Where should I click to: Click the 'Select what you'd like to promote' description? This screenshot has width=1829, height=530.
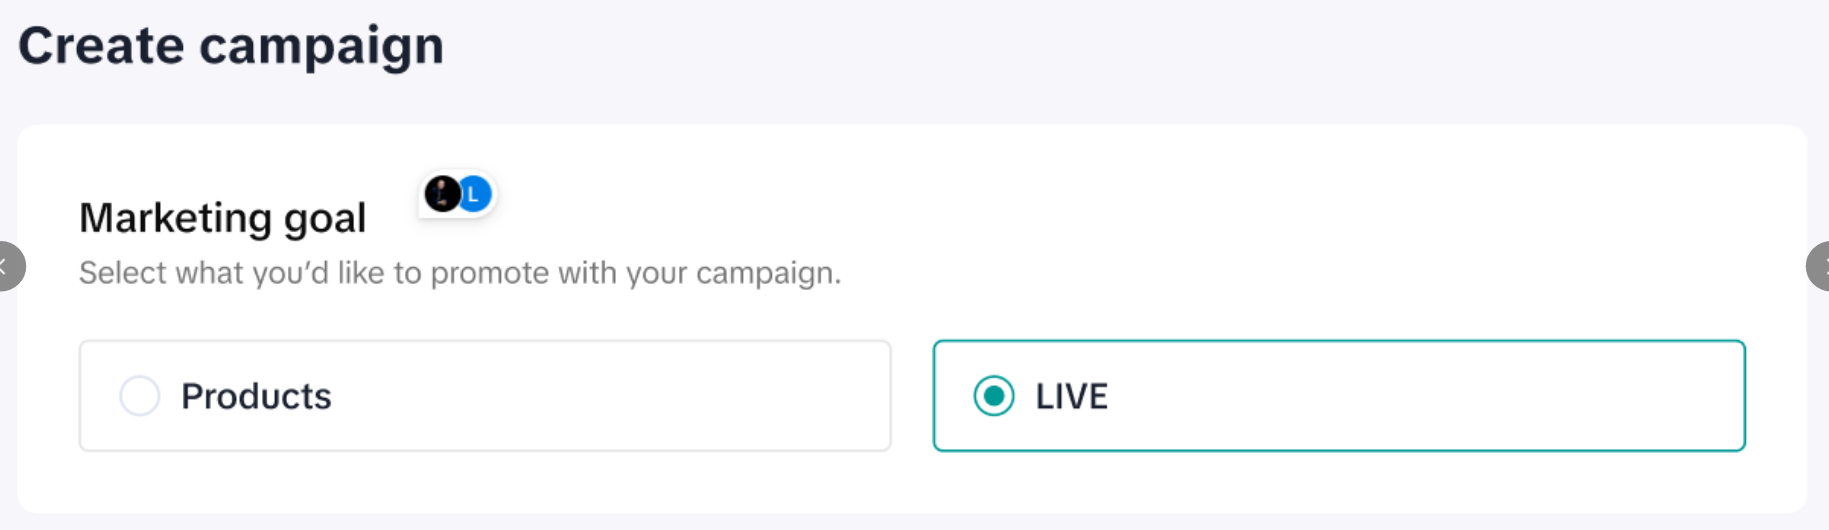(460, 273)
